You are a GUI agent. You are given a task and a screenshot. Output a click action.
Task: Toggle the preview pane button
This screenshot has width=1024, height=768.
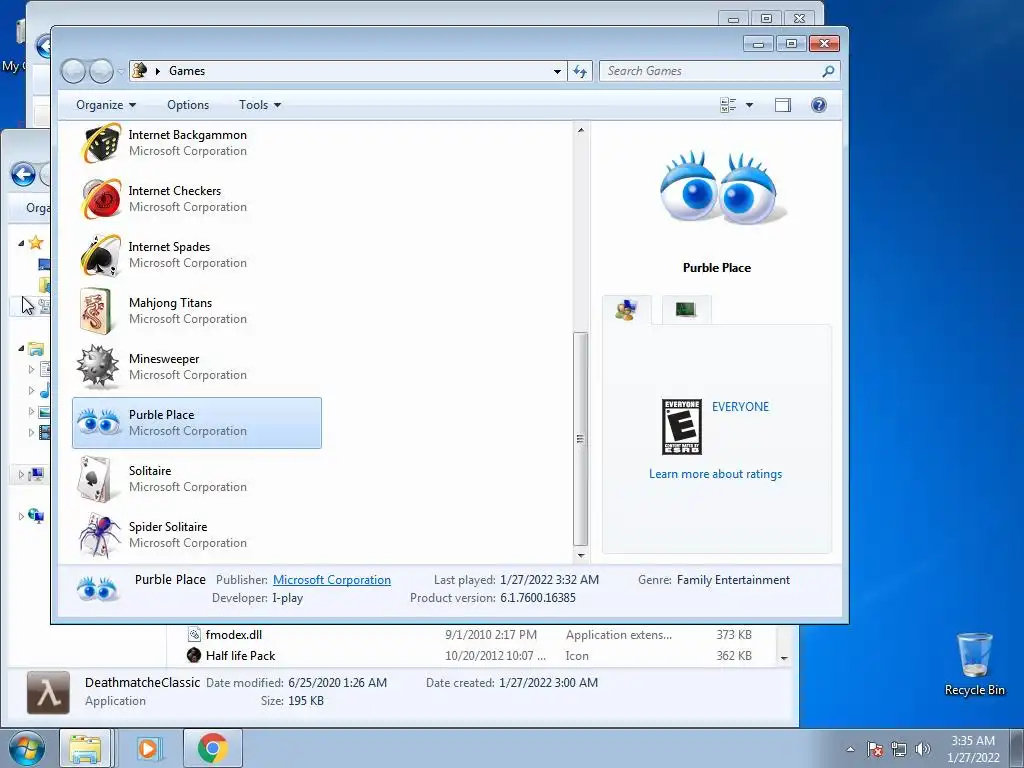click(x=782, y=104)
